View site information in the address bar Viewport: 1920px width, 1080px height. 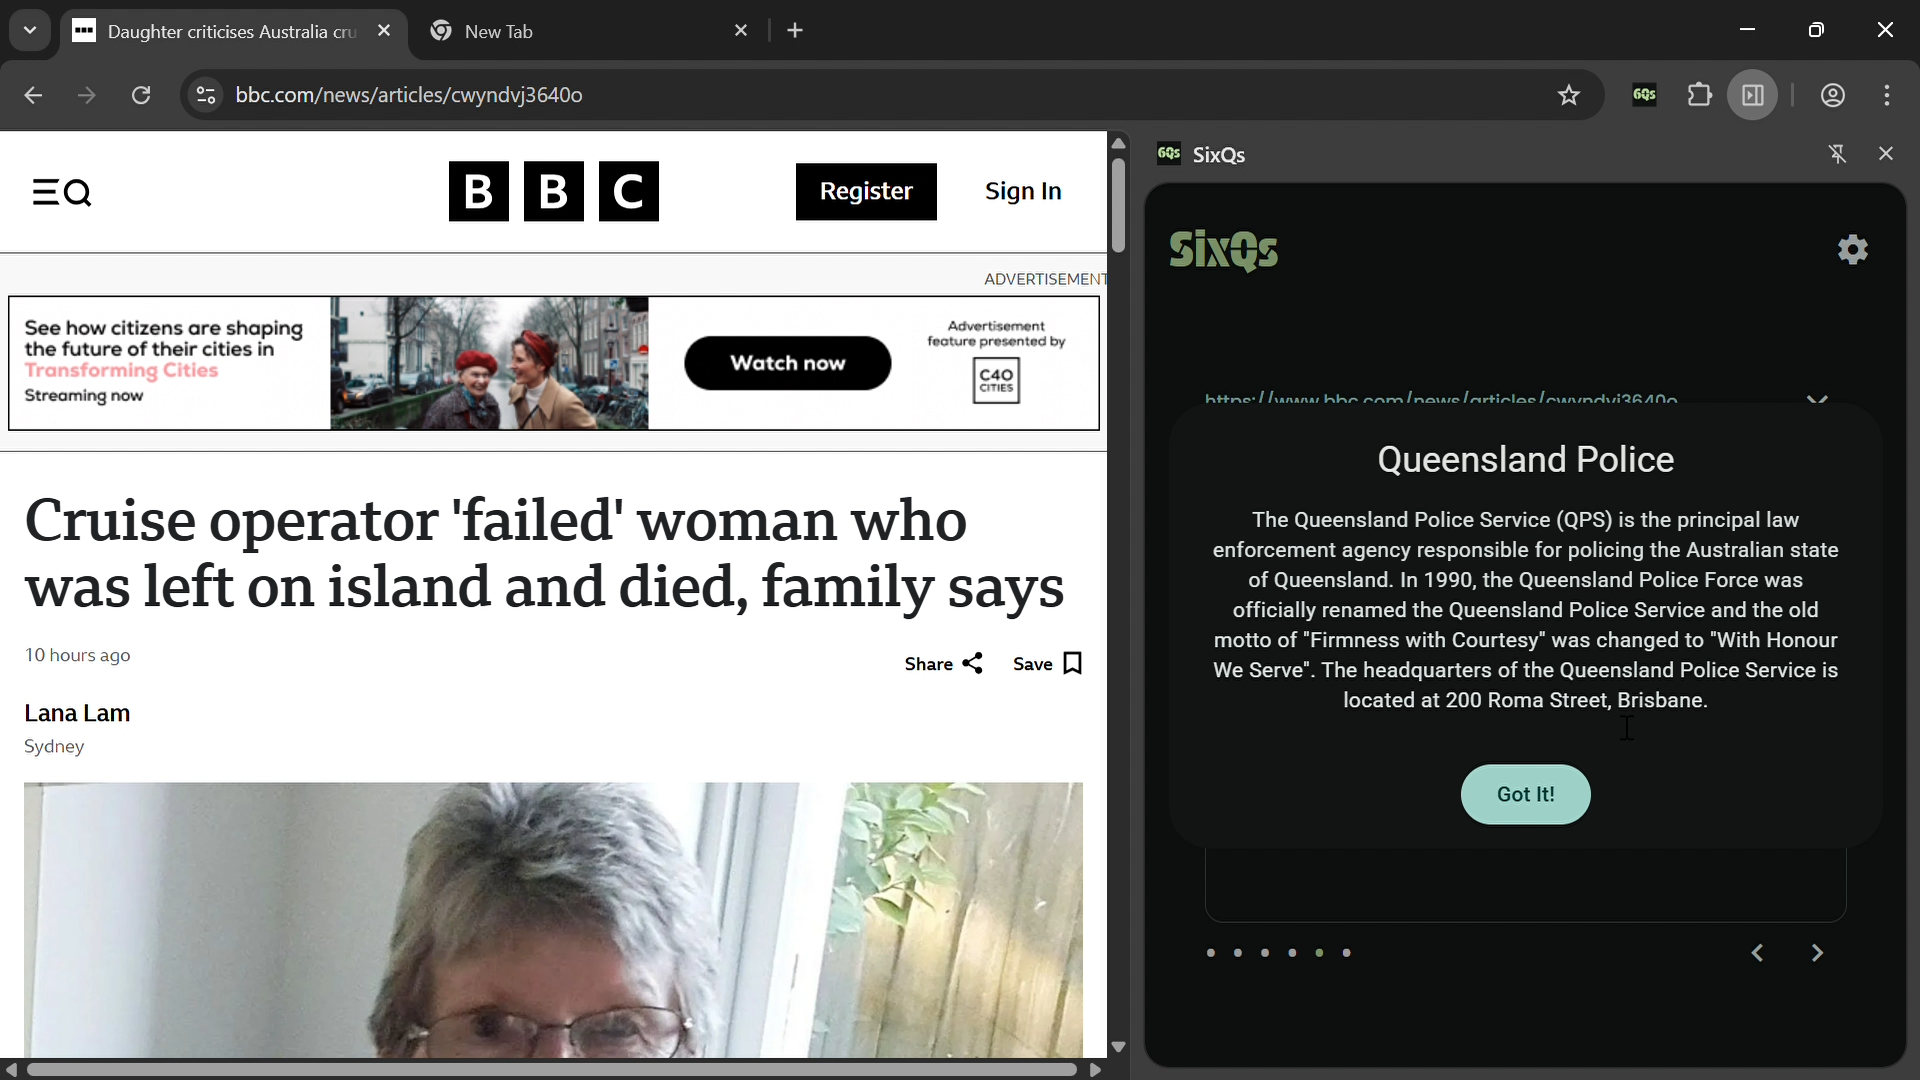[206, 95]
